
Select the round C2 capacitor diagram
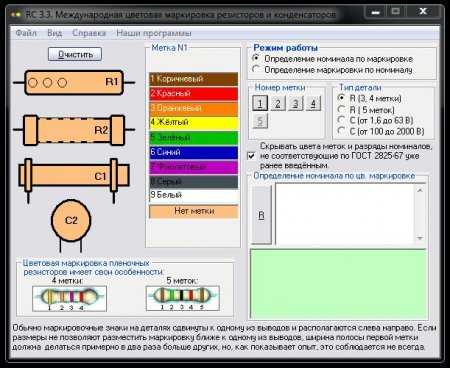pos(71,225)
